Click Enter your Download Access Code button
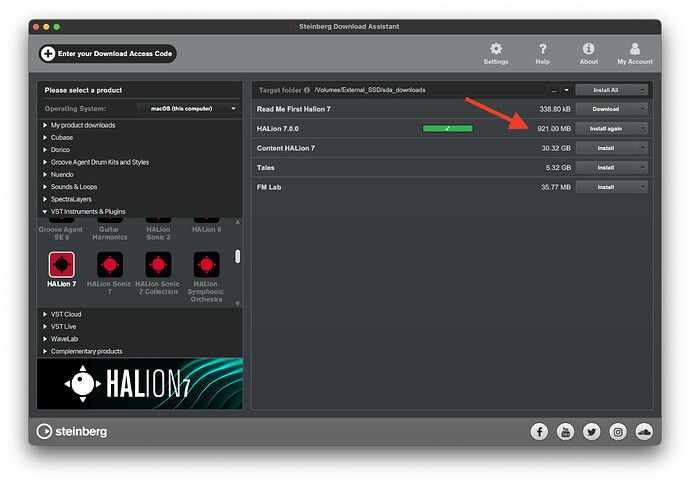Viewport: 690px width, 483px height. [x=107, y=54]
